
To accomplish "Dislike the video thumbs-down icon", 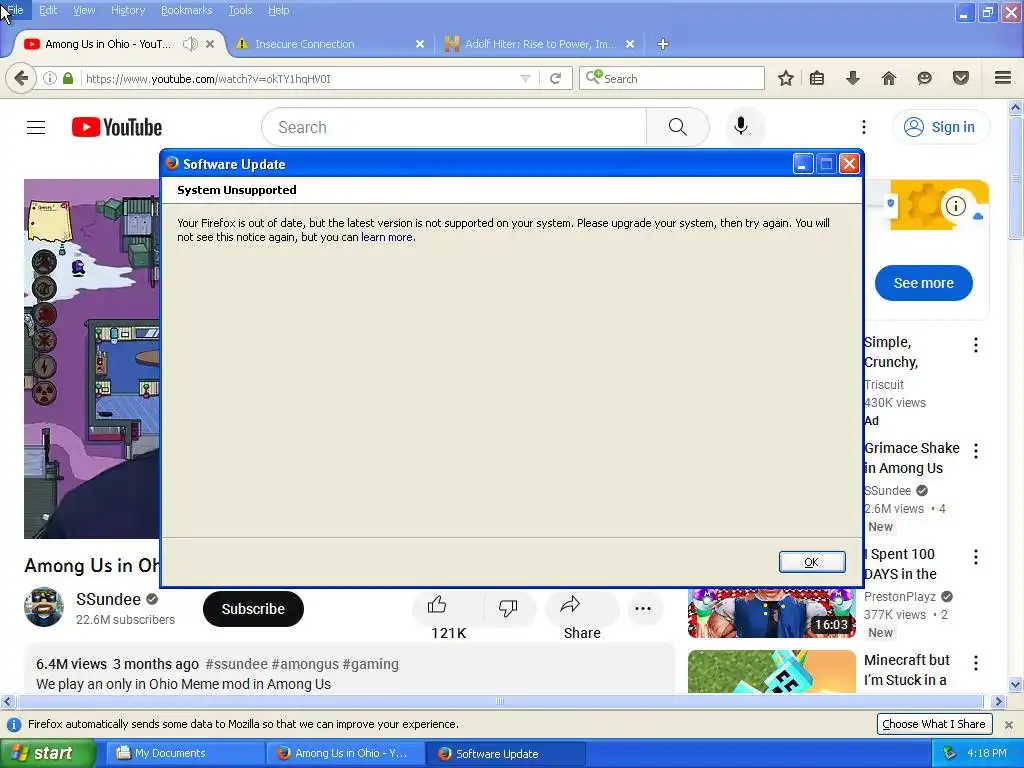I will point(508,608).
